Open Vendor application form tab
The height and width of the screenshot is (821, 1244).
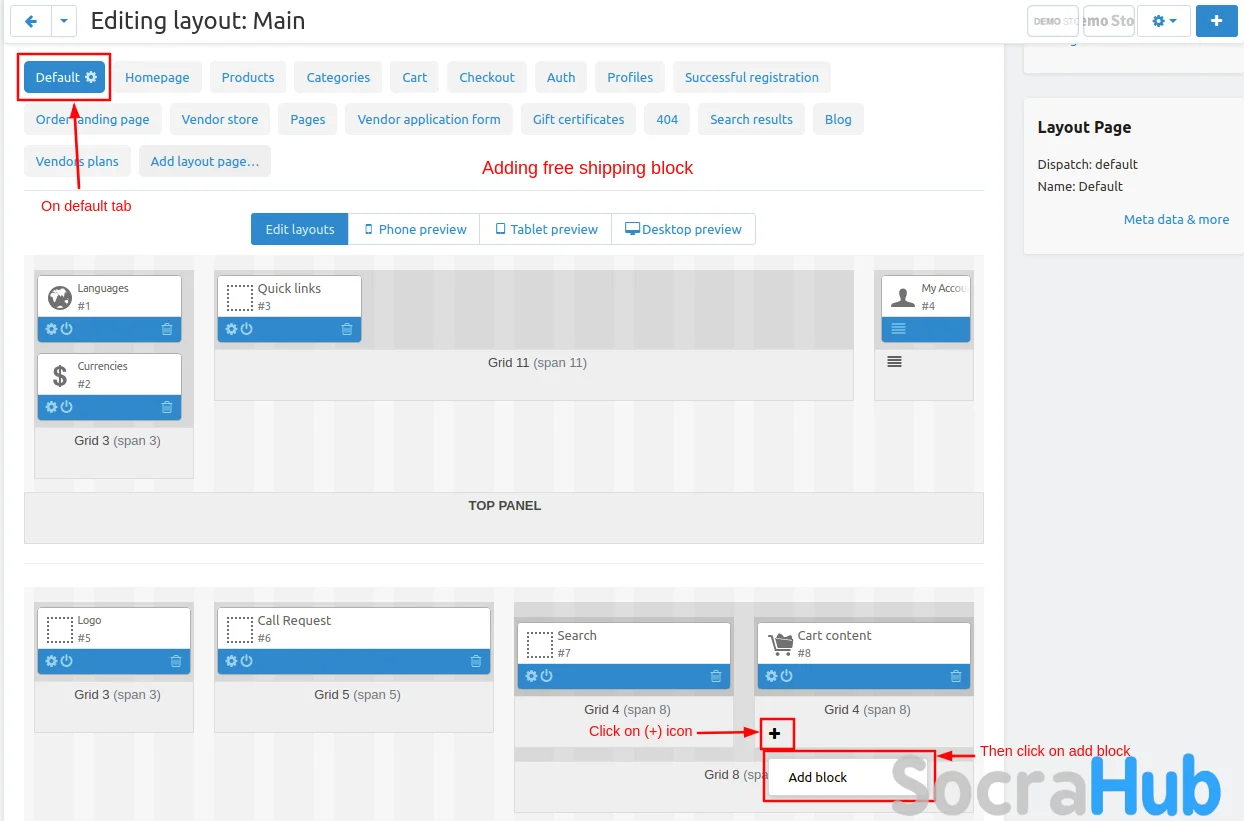pos(429,119)
